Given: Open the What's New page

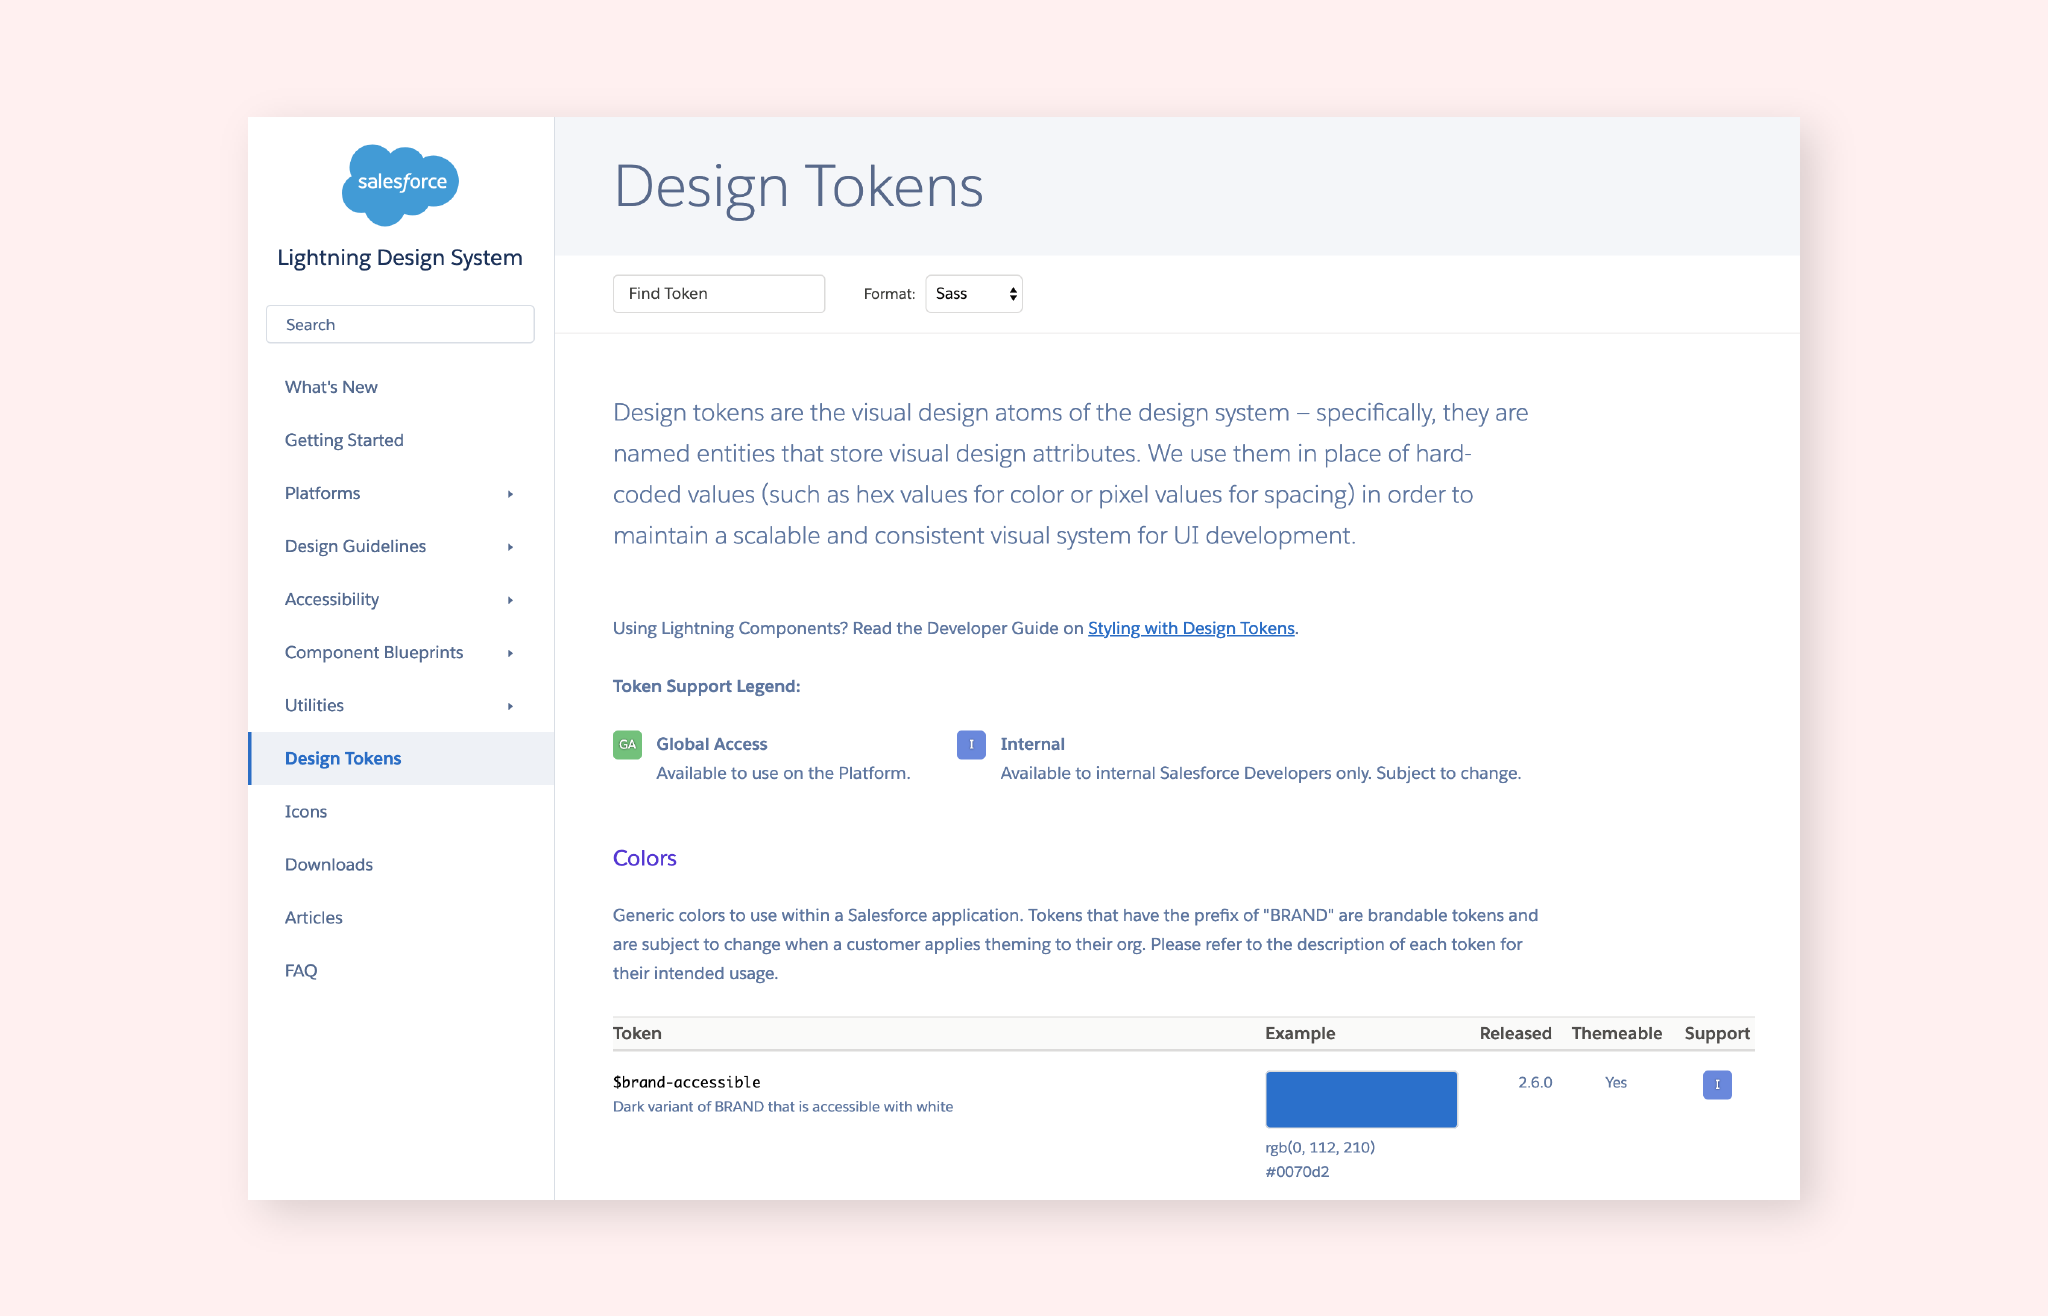Looking at the screenshot, I should pyautogui.click(x=331, y=387).
